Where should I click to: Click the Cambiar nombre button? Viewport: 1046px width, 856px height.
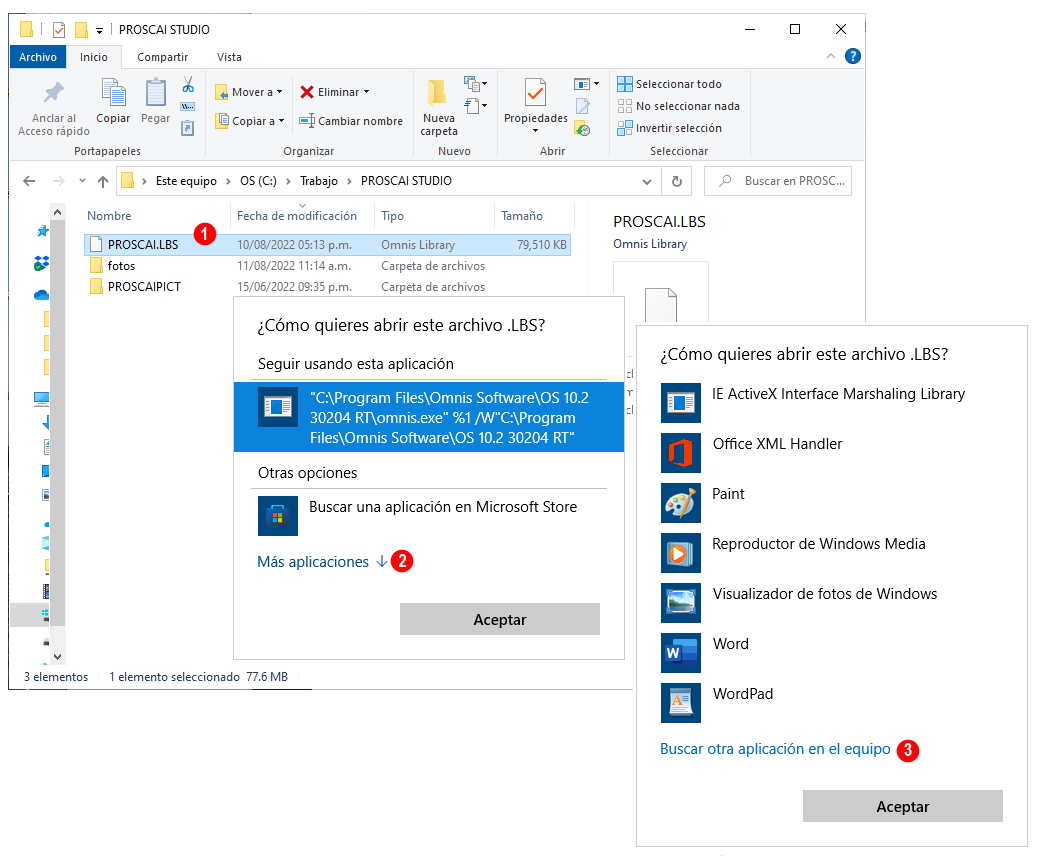point(351,121)
